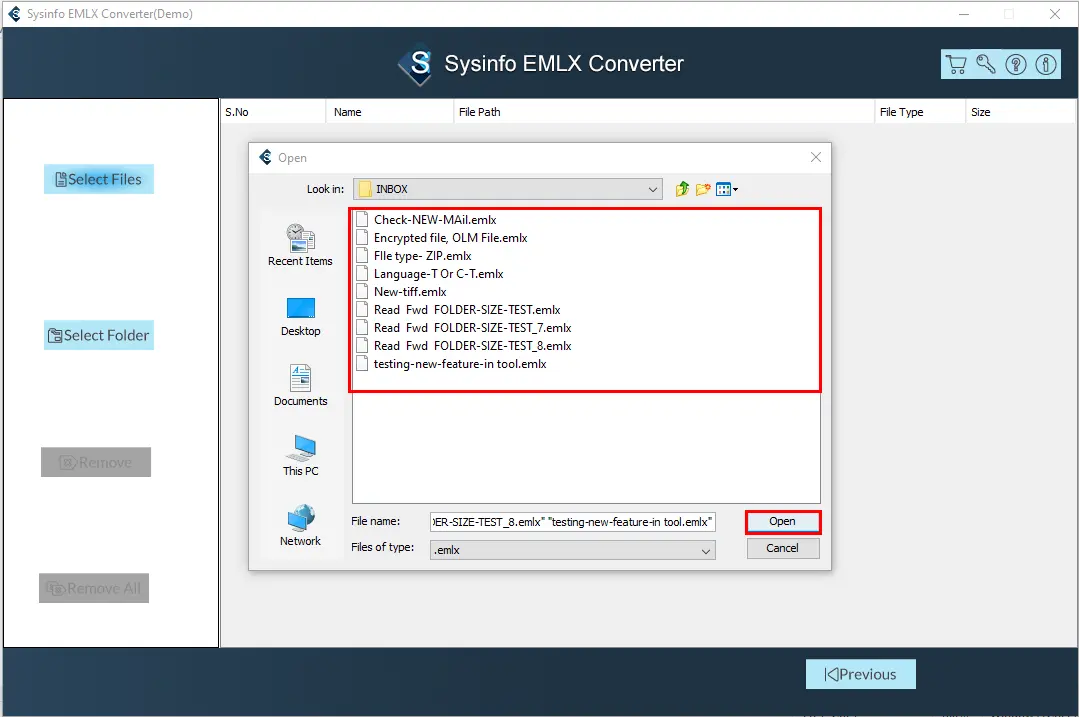1079x717 pixels.
Task: Click the Size column header
Action: [x=1020, y=112]
